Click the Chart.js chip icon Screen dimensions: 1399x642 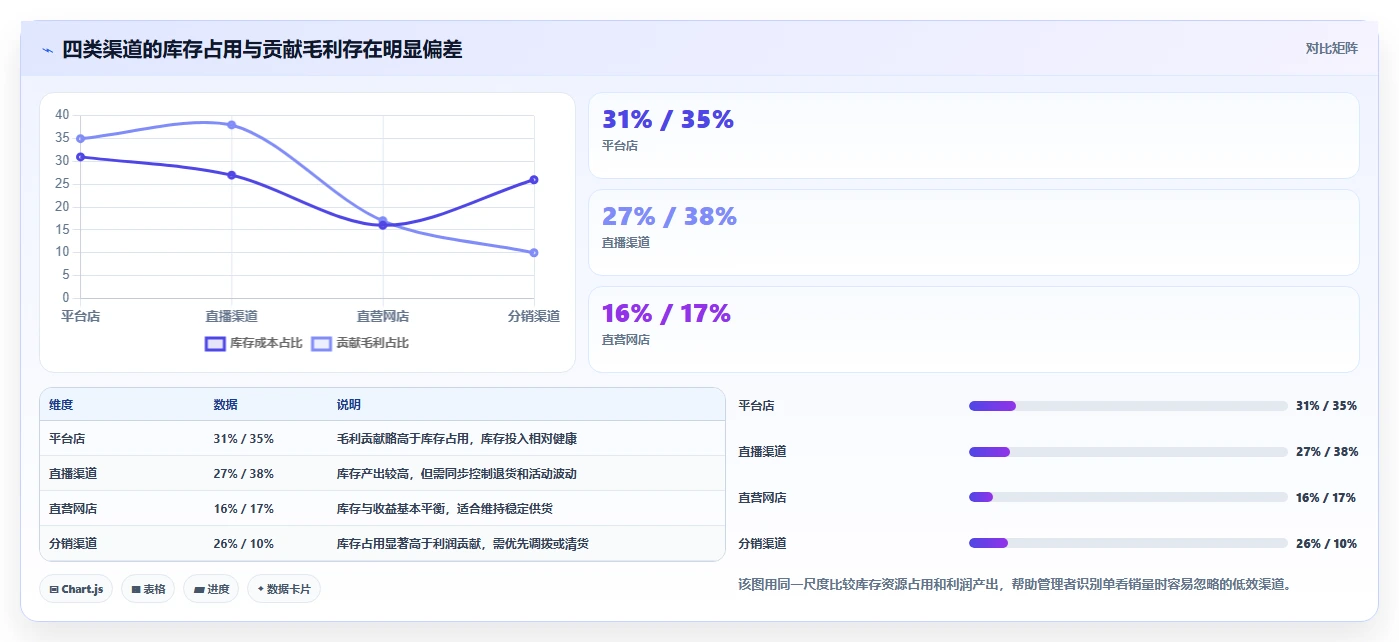click(x=54, y=589)
